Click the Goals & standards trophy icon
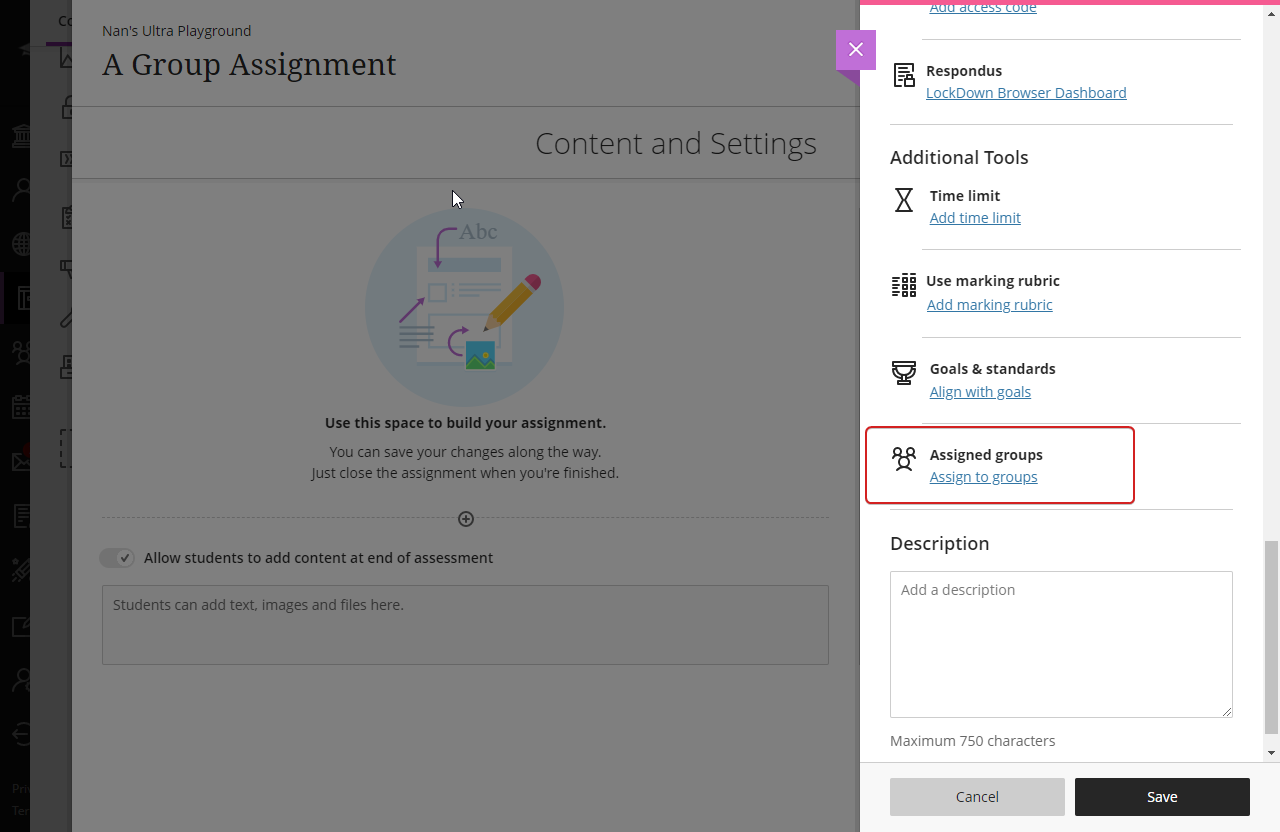Image resolution: width=1280 pixels, height=832 pixels. coord(904,374)
